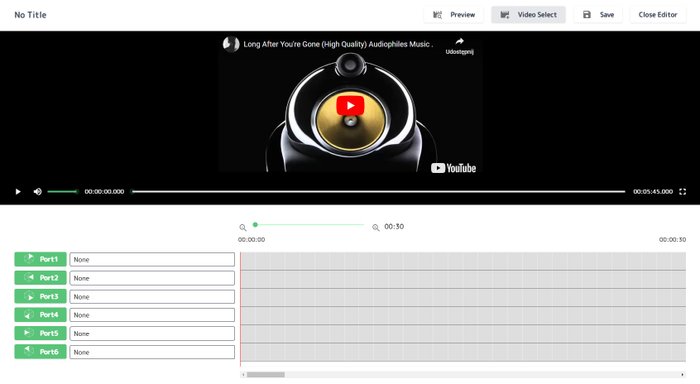Open the Port4 None selection field
The height and width of the screenshot is (384, 700).
pos(152,315)
